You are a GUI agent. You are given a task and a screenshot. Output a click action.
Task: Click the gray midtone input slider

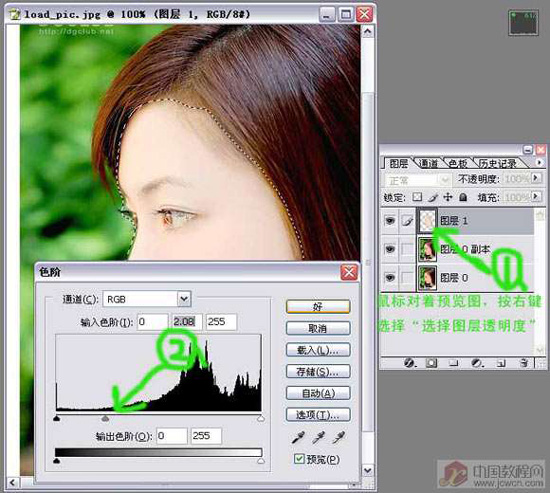pyautogui.click(x=105, y=419)
